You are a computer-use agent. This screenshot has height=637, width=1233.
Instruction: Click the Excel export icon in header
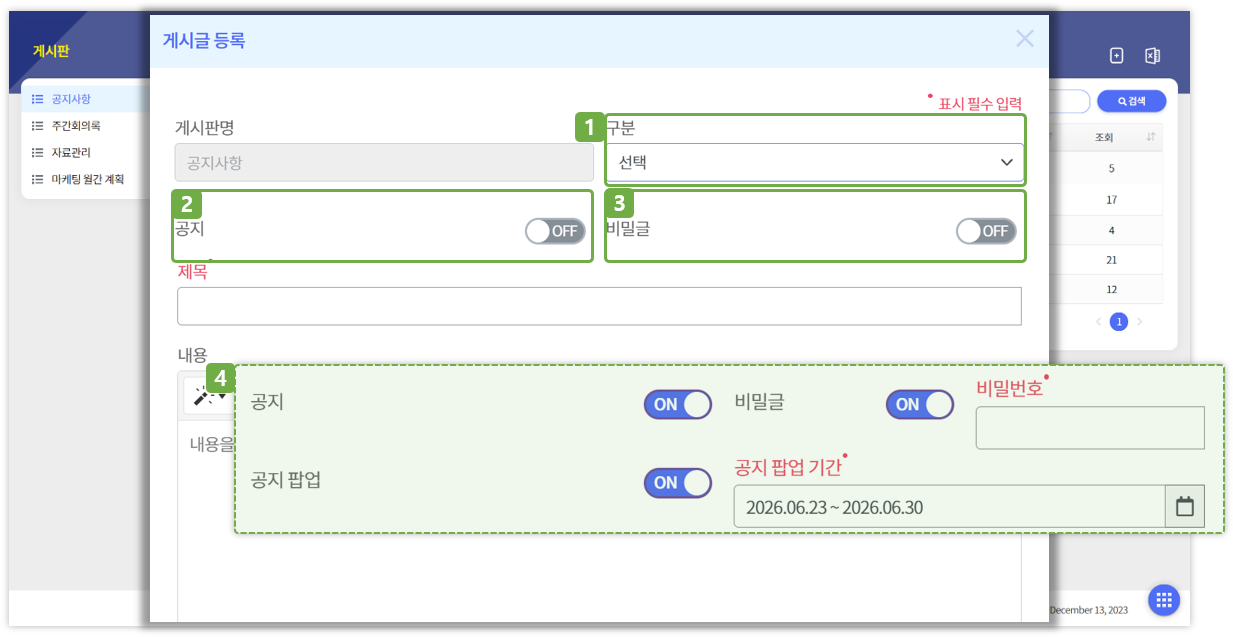(x=1152, y=56)
